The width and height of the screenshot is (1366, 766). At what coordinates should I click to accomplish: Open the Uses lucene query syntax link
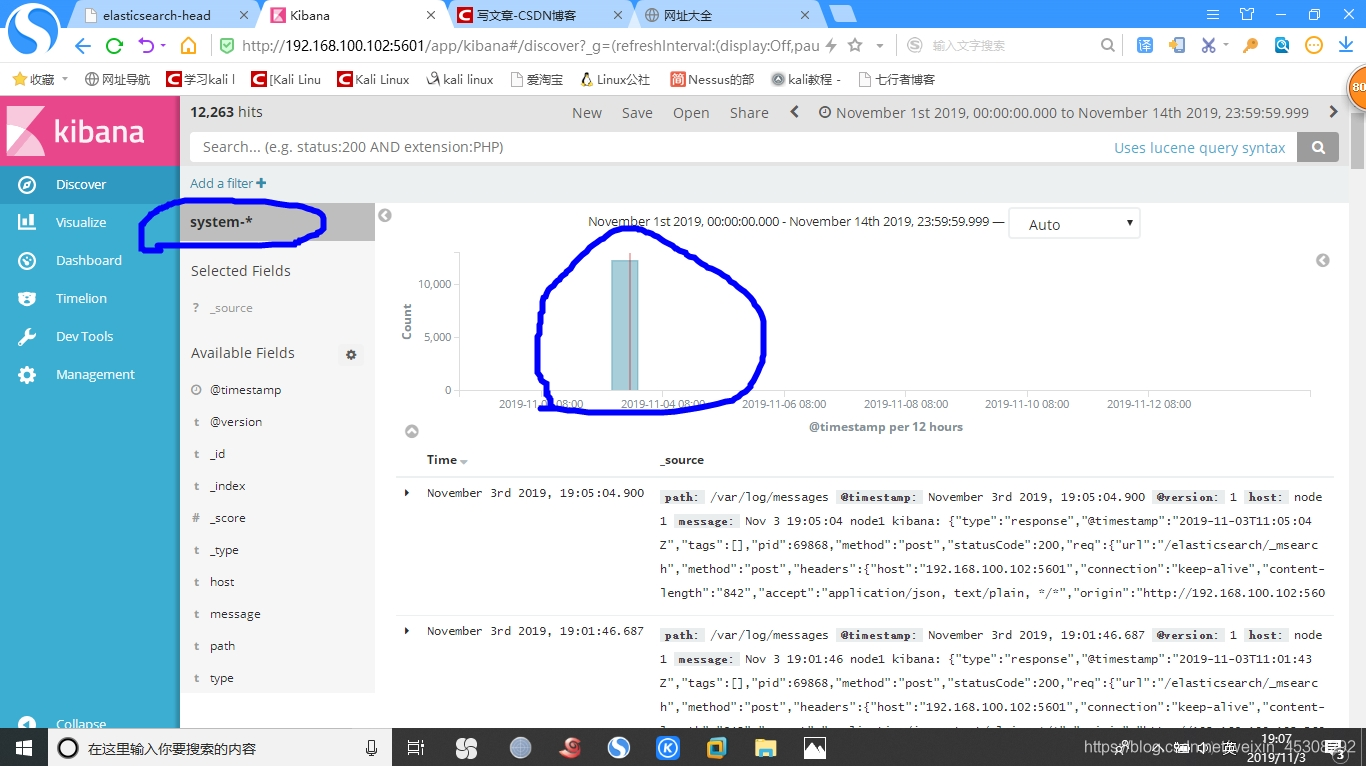(x=1199, y=148)
